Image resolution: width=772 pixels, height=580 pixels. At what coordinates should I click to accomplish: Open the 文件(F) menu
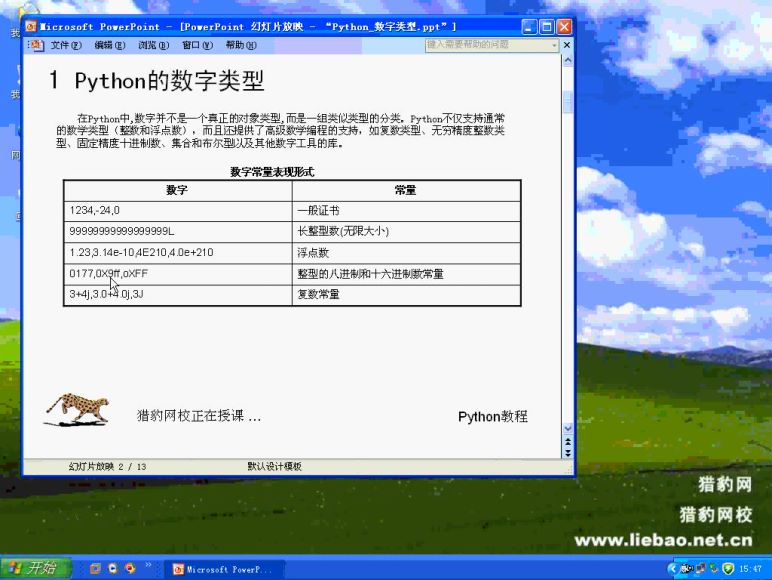coord(65,45)
